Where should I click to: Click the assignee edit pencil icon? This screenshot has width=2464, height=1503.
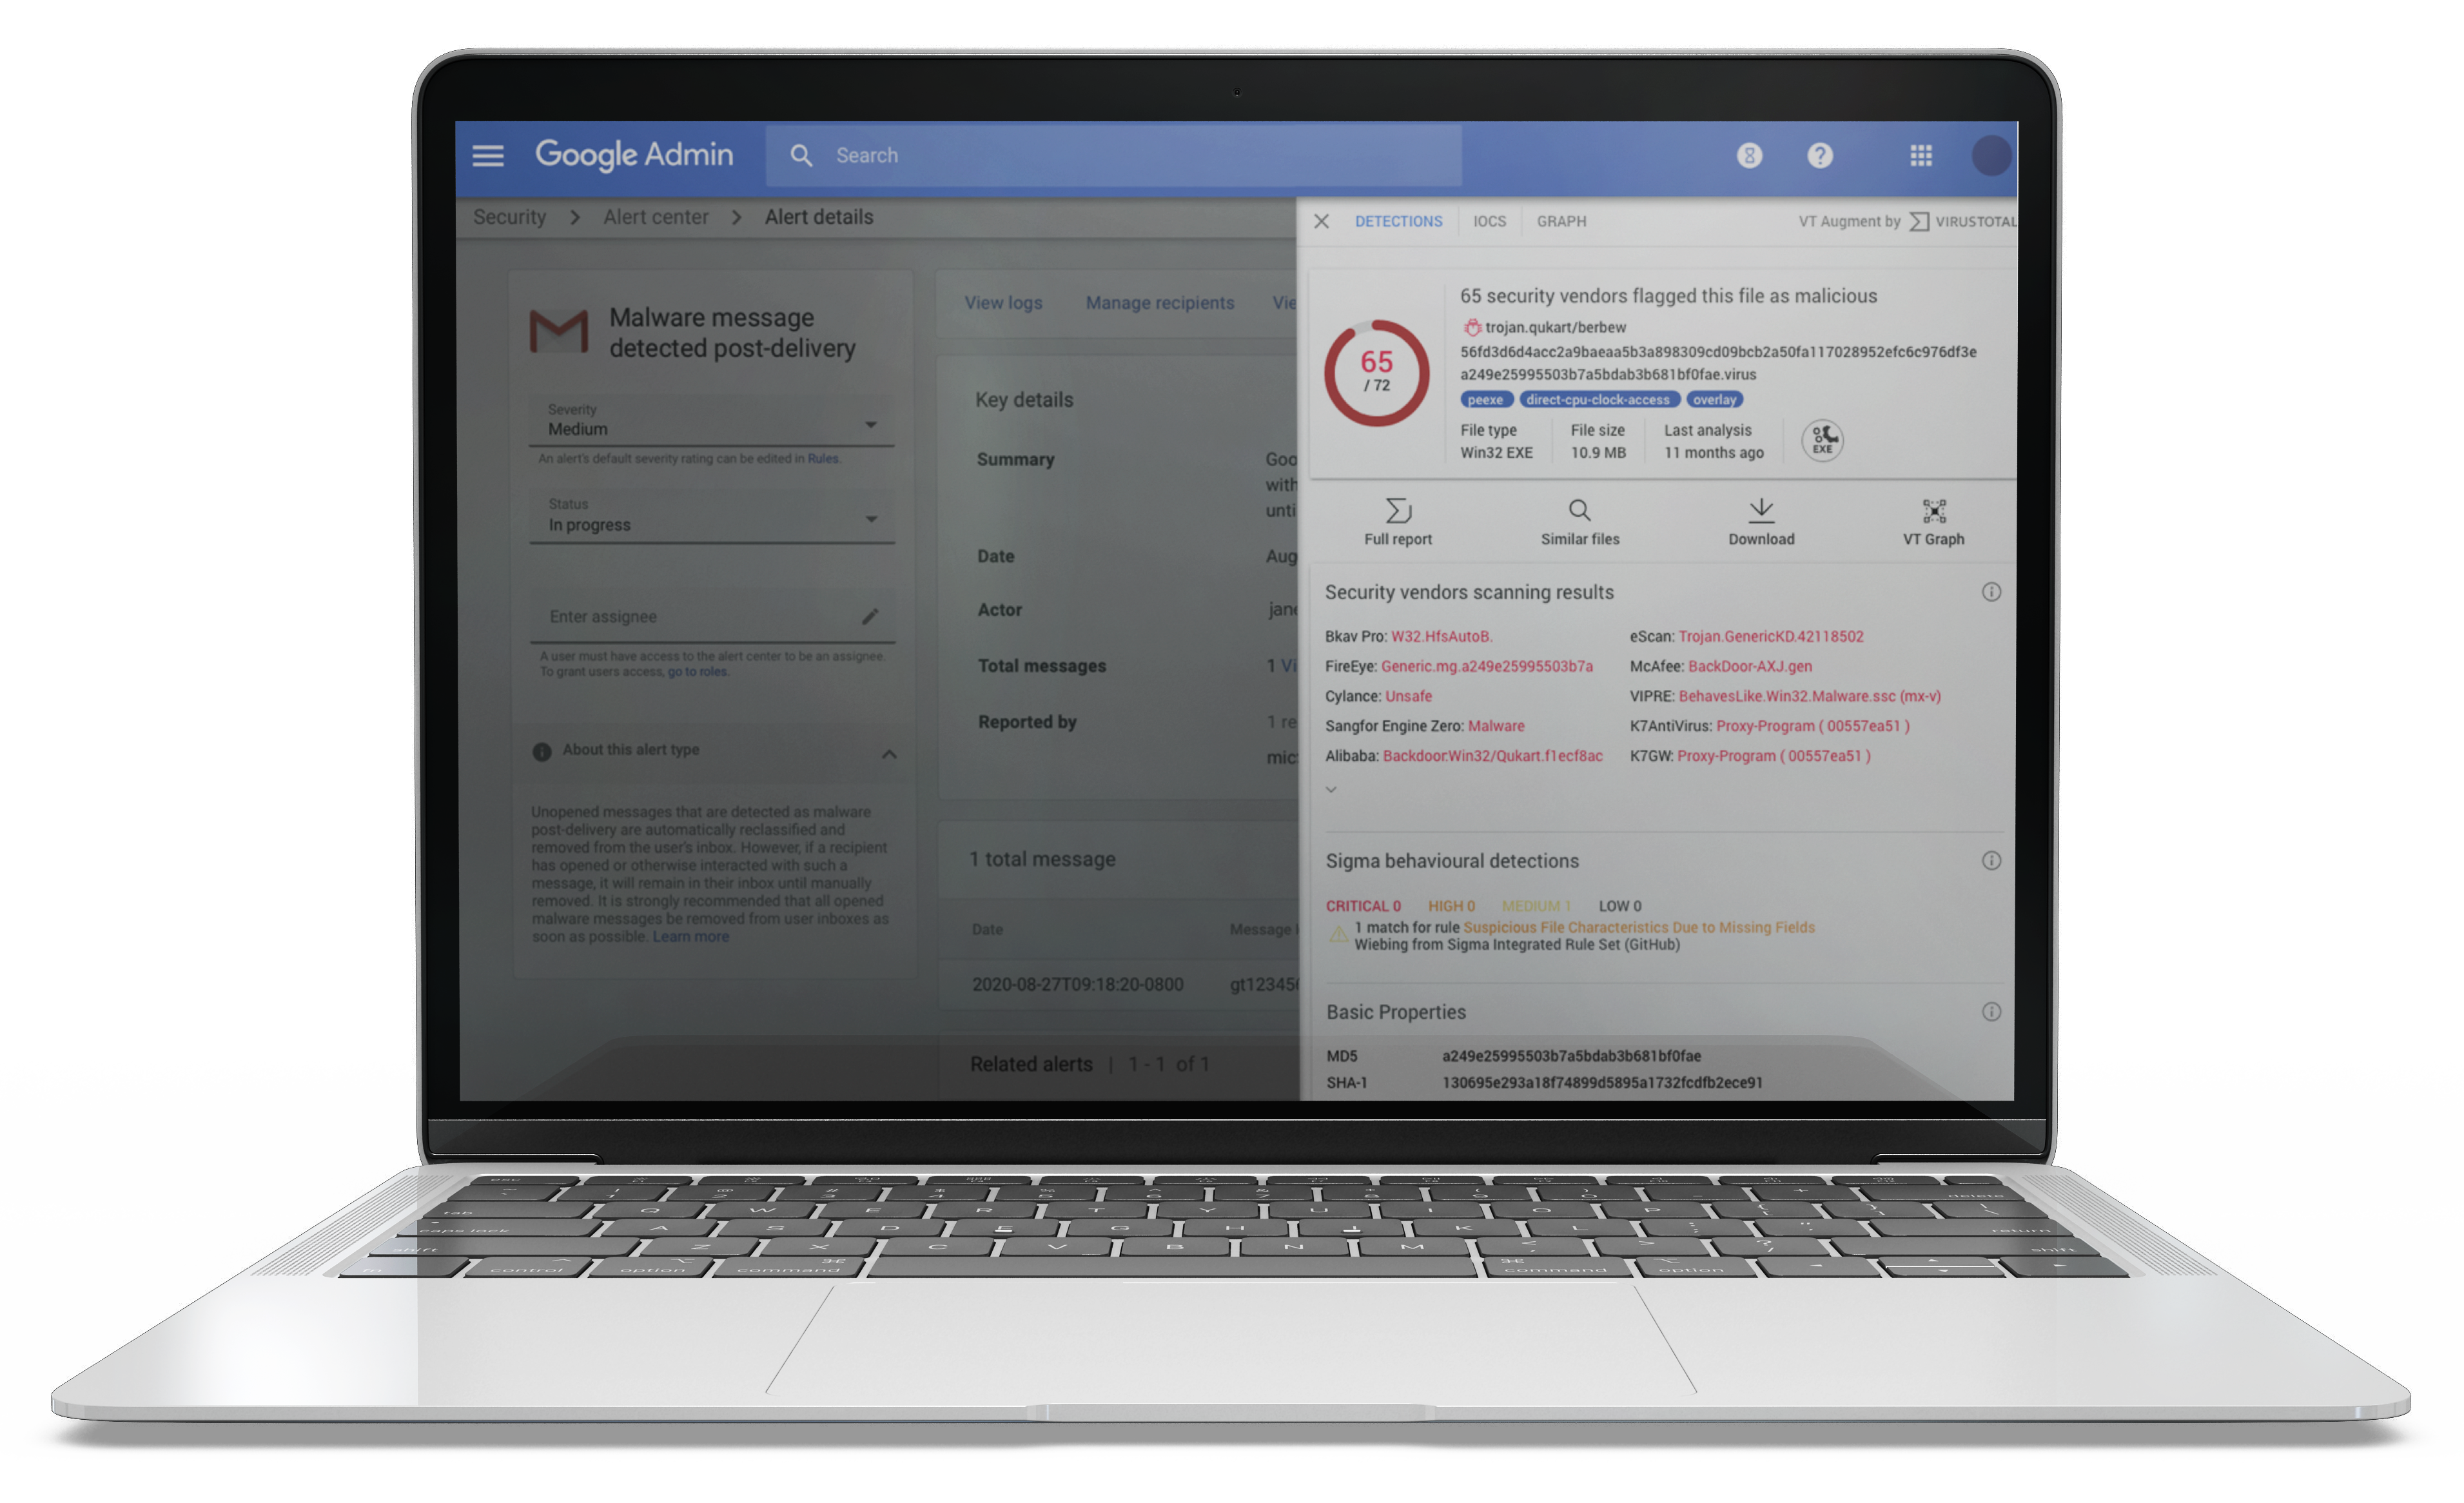870,617
